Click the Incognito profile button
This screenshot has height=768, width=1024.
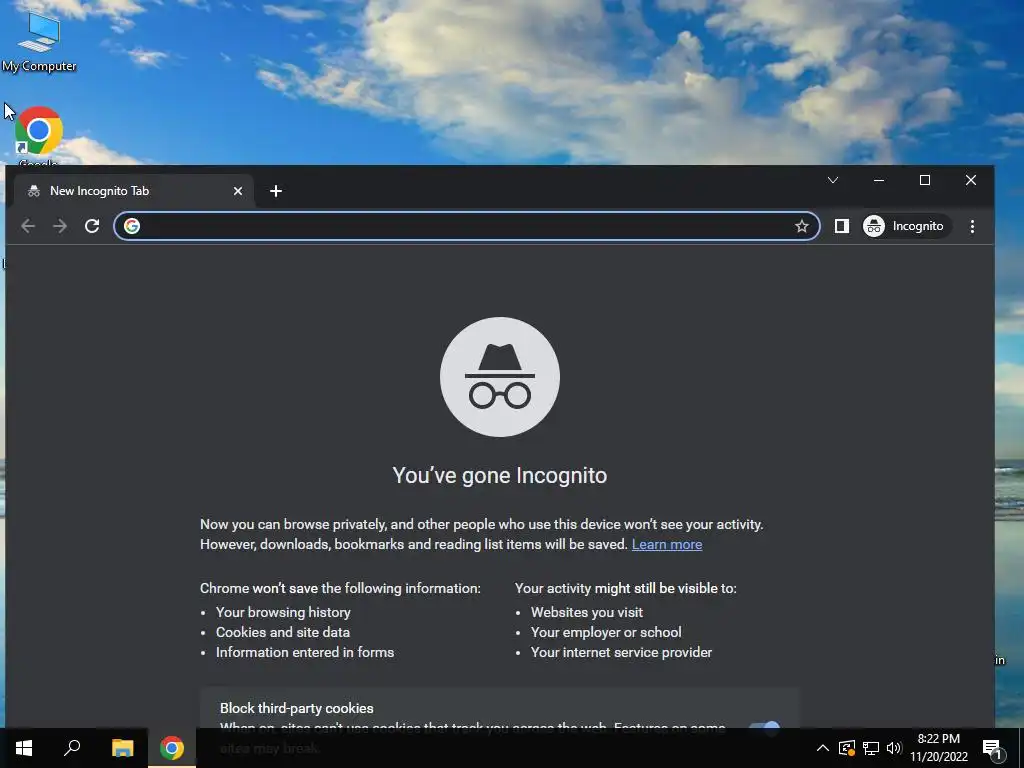pyautogui.click(x=906, y=226)
